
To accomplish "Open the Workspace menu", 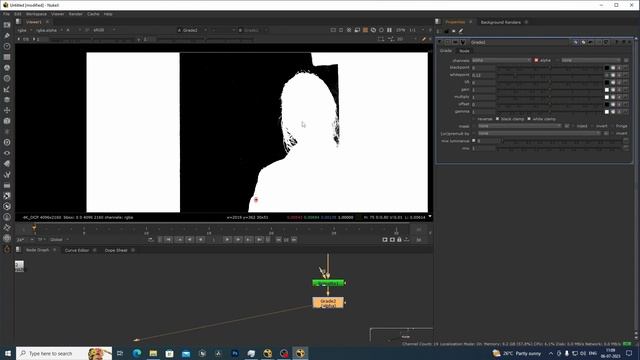I will (x=36, y=14).
